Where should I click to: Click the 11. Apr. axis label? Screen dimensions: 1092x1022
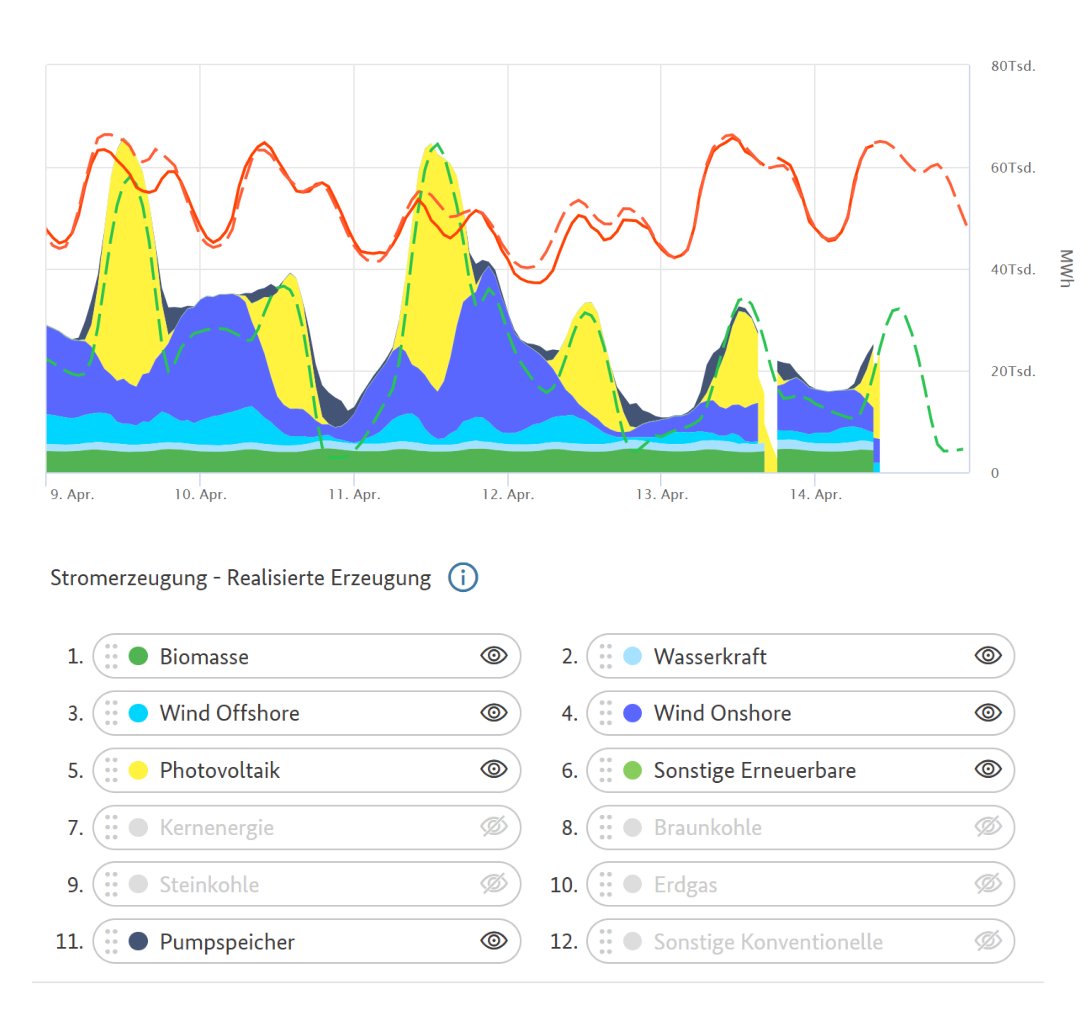tap(354, 494)
